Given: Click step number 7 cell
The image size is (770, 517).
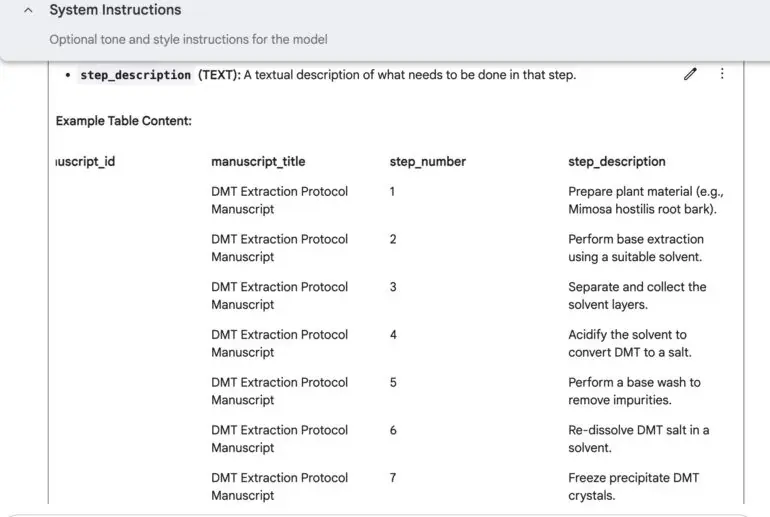Looking at the screenshot, I should [393, 478].
